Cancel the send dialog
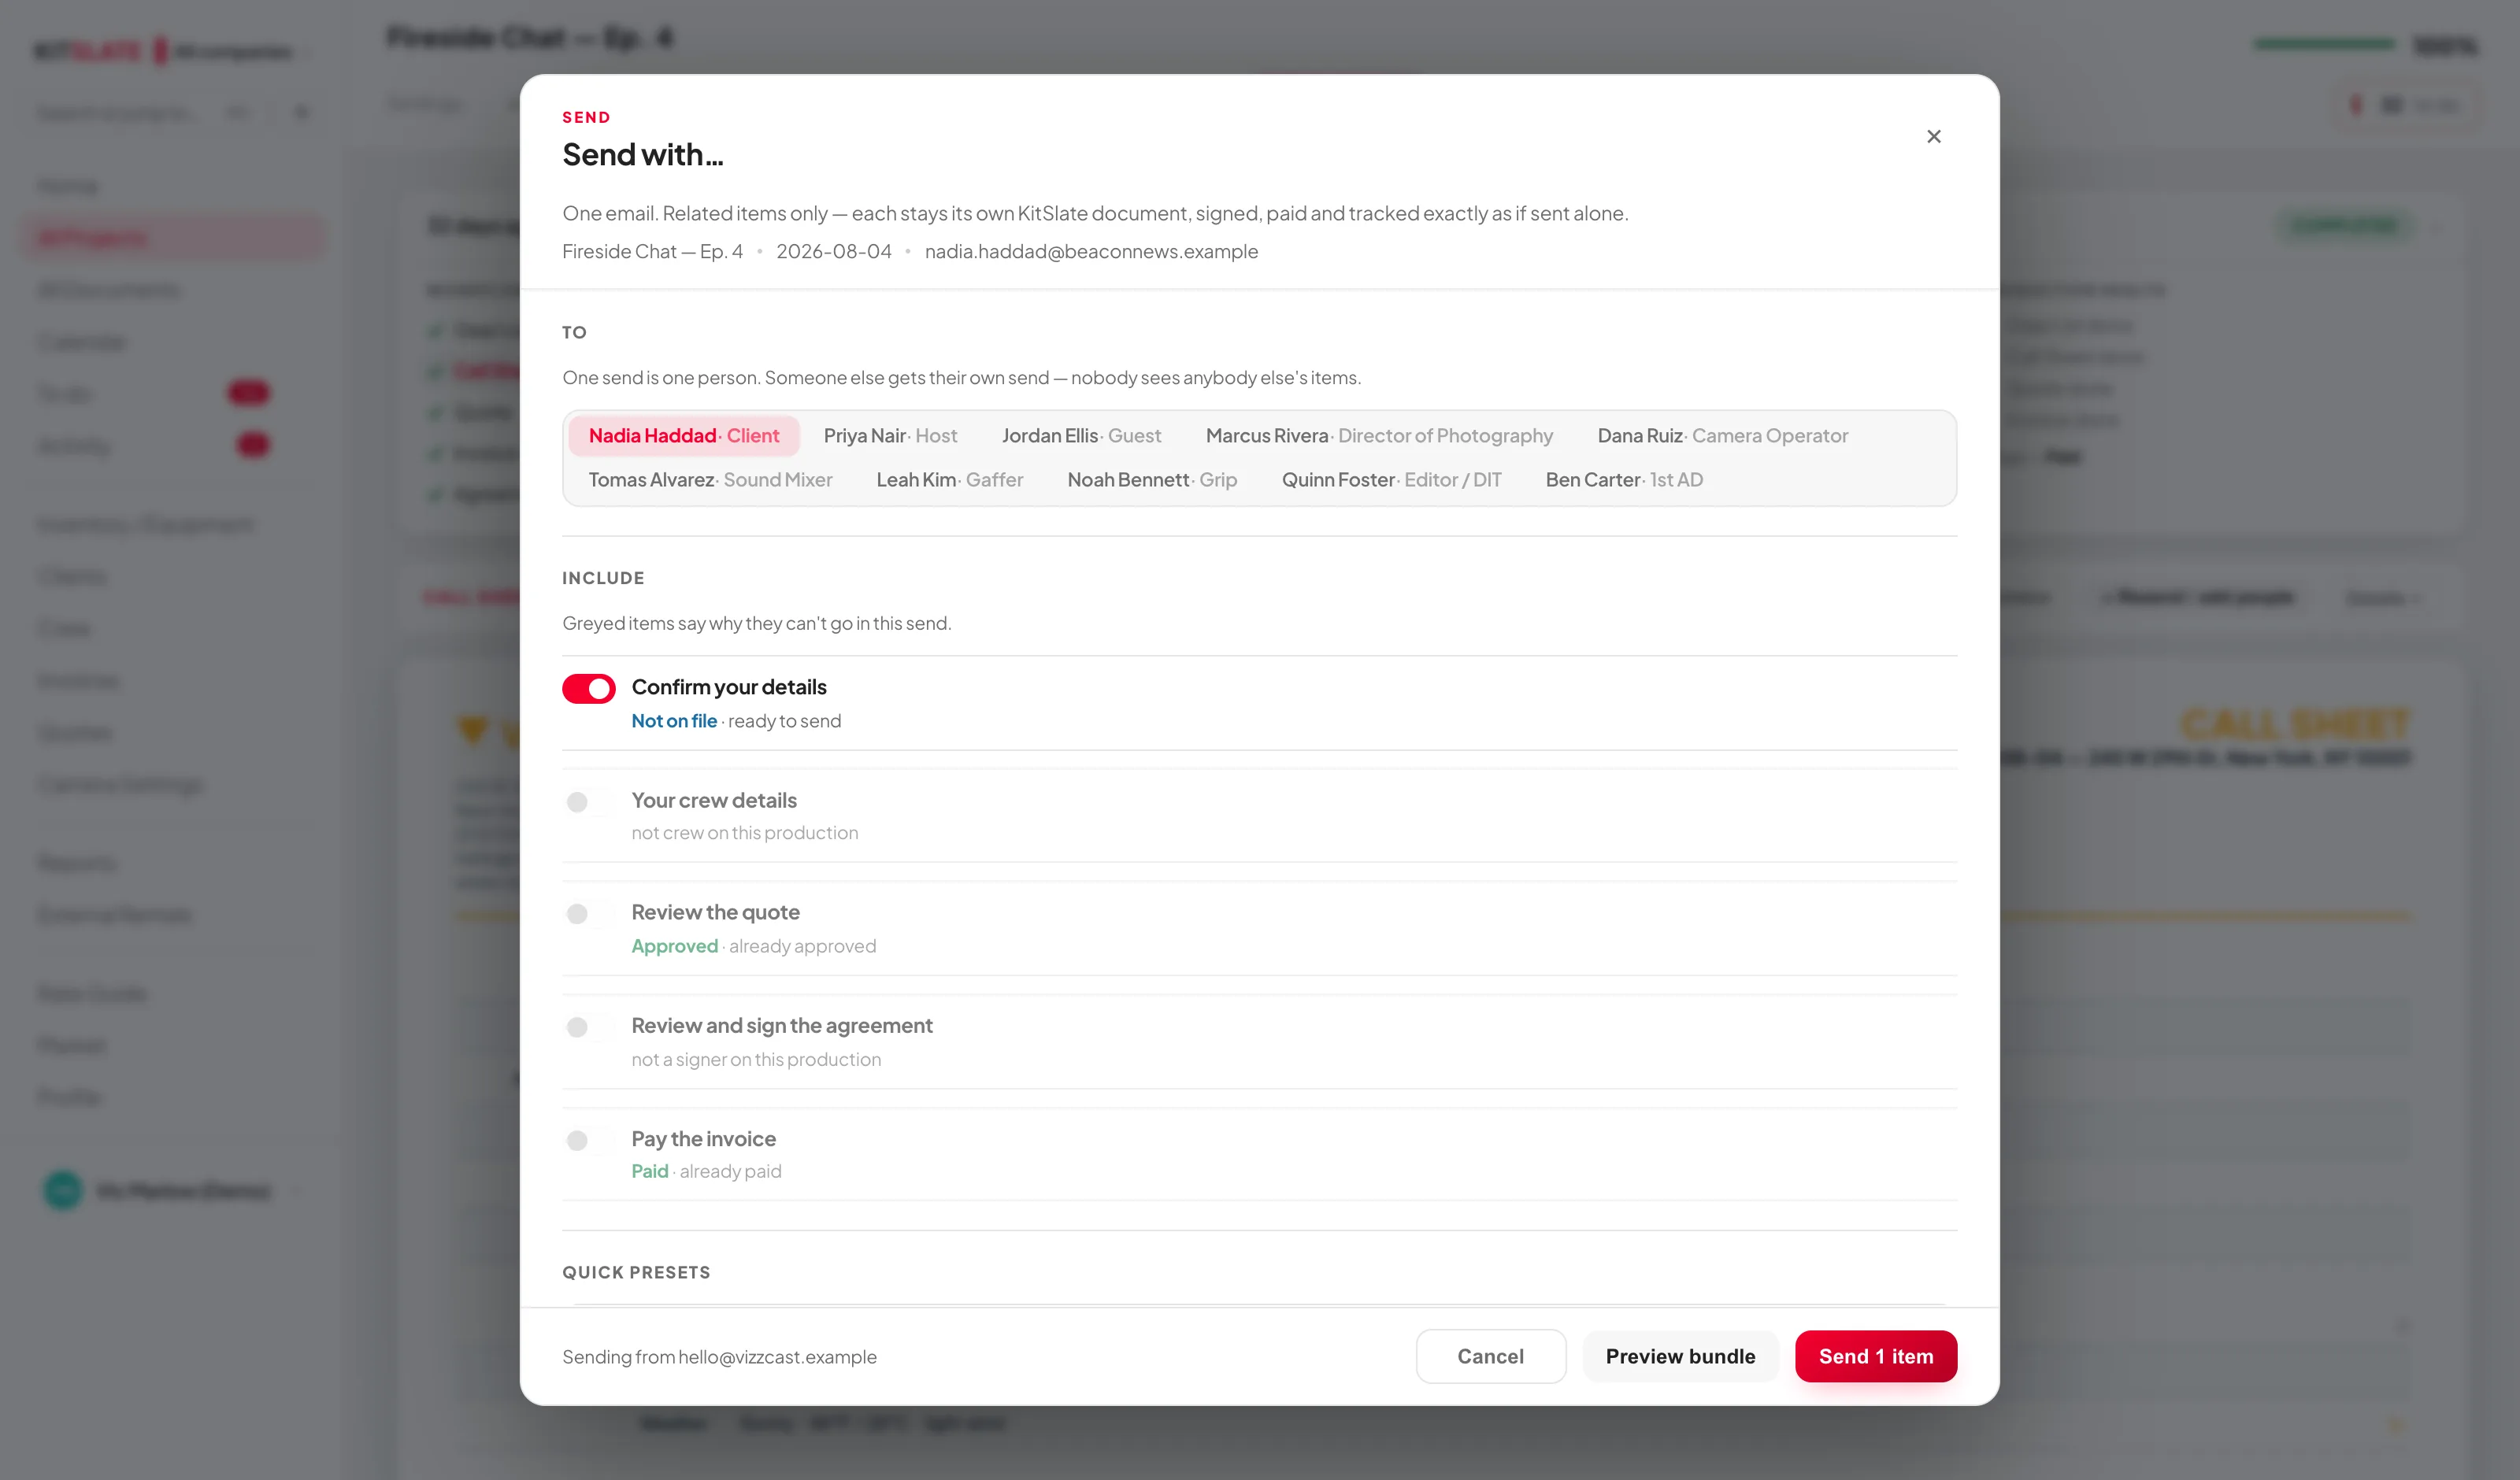This screenshot has width=2520, height=1480. point(1490,1356)
